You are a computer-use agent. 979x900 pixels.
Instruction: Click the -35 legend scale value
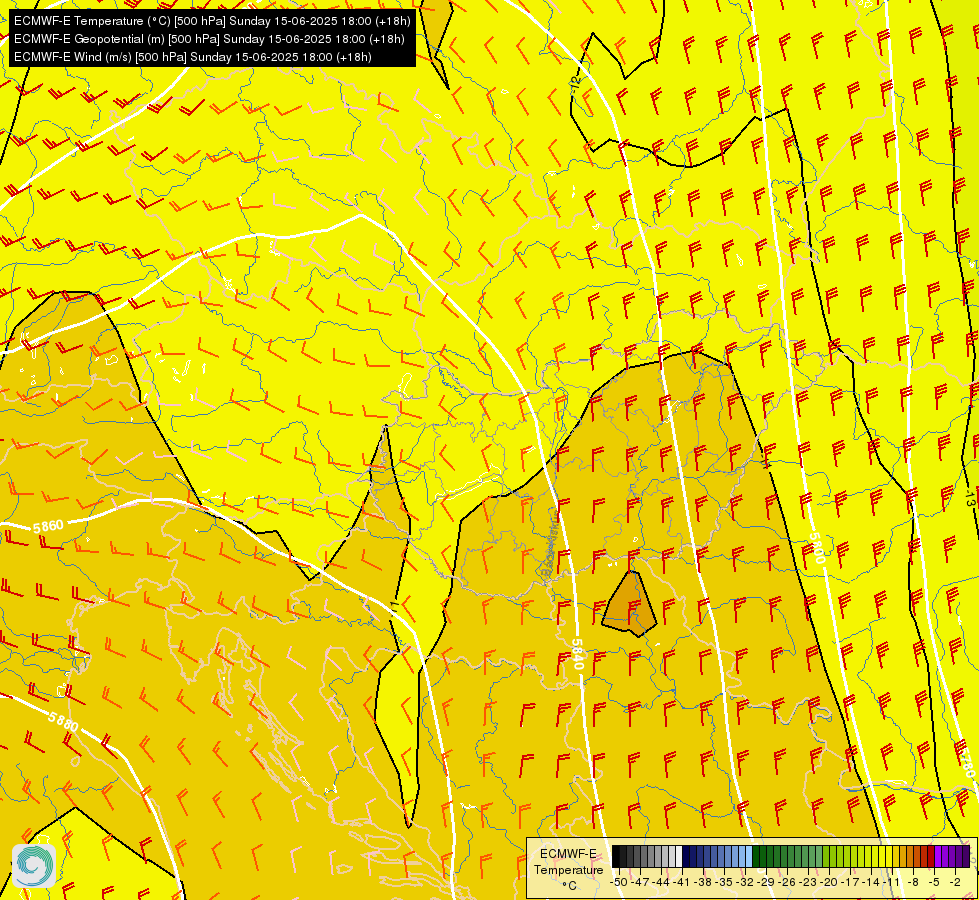click(x=724, y=882)
